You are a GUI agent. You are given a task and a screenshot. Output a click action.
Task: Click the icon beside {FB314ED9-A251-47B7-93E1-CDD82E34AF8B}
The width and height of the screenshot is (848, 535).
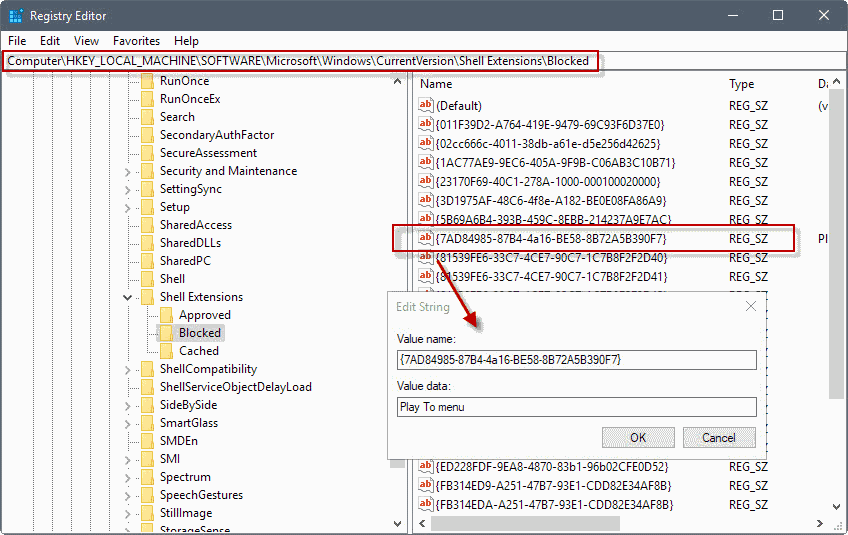426,485
